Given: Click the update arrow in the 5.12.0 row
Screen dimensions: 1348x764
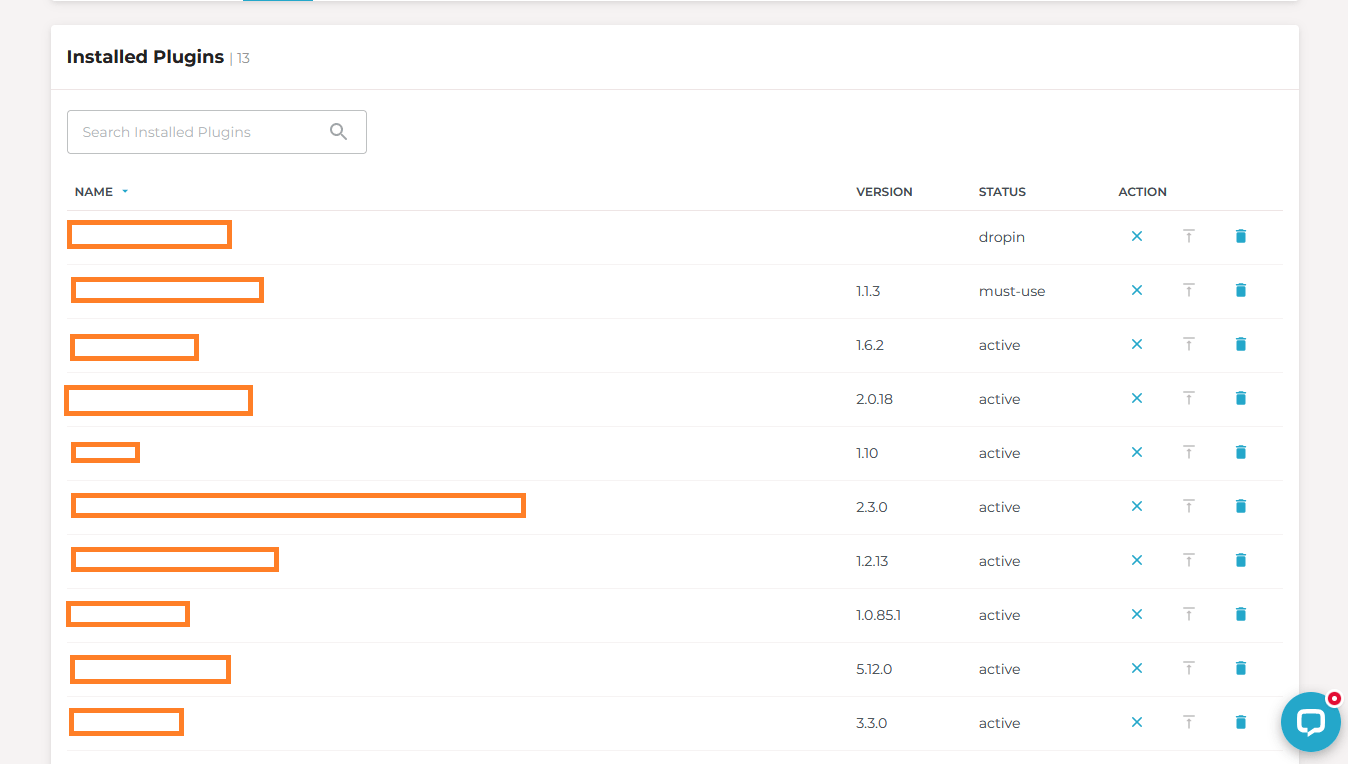Looking at the screenshot, I should [x=1189, y=668].
